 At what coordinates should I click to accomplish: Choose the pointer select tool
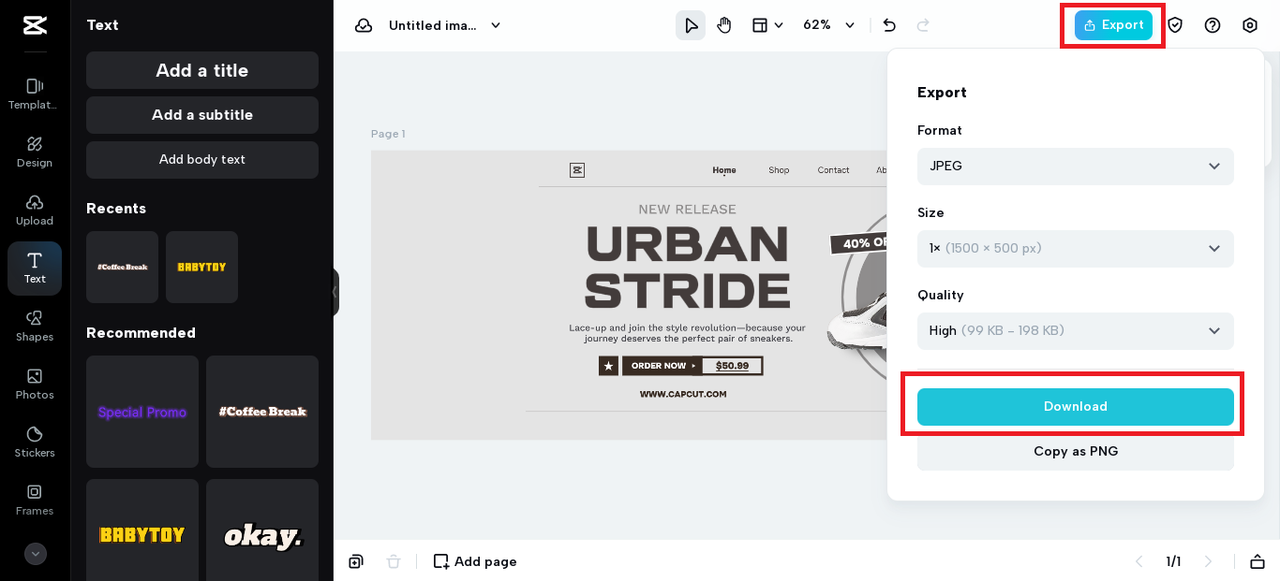point(690,25)
